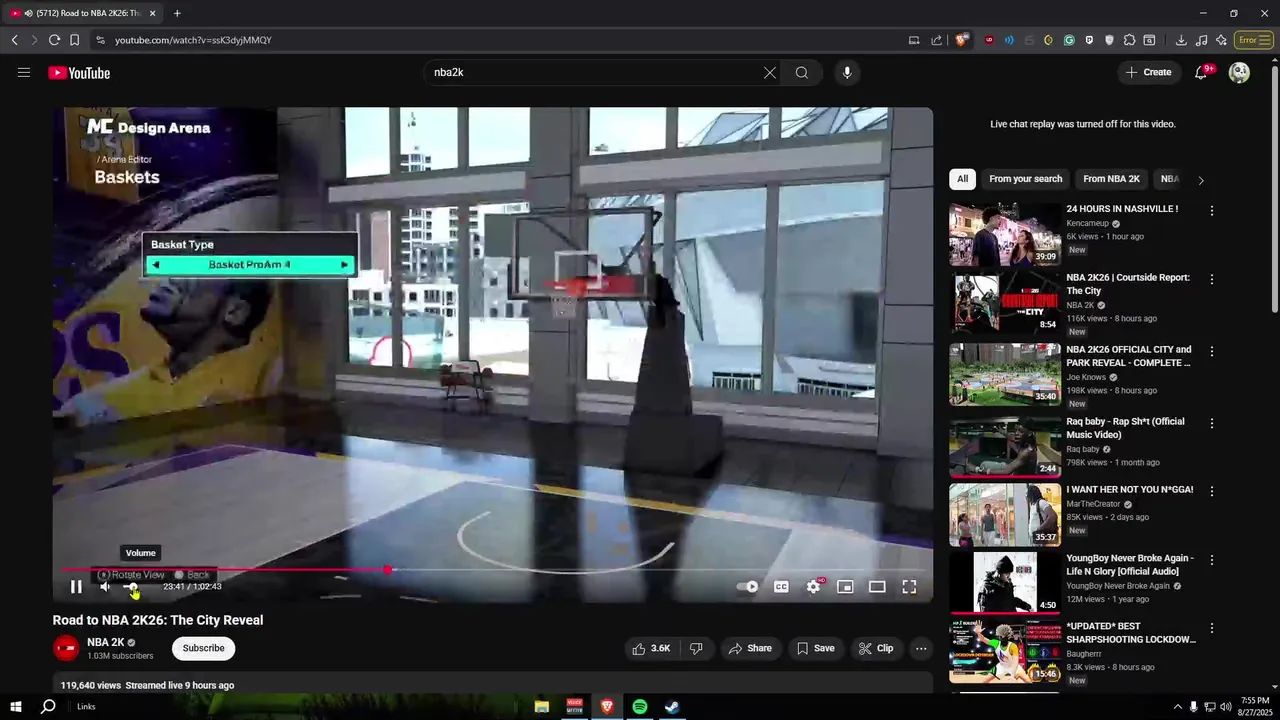Open options for 24 HOURS IN NASHVILLE
This screenshot has height=720, width=1280.
click(x=1212, y=211)
